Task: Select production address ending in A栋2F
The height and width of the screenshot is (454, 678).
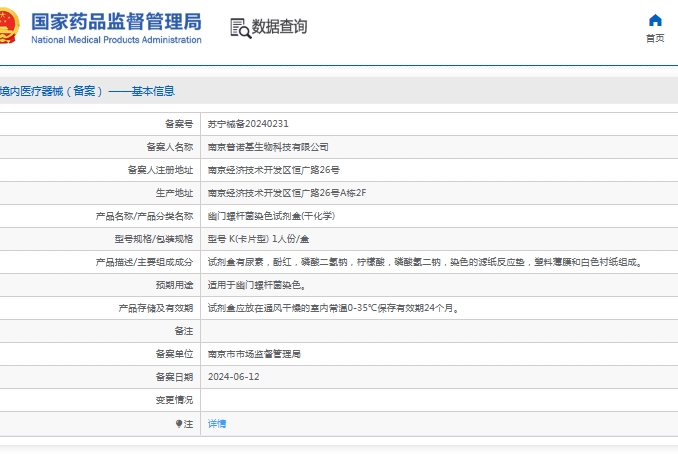Action: [287, 193]
